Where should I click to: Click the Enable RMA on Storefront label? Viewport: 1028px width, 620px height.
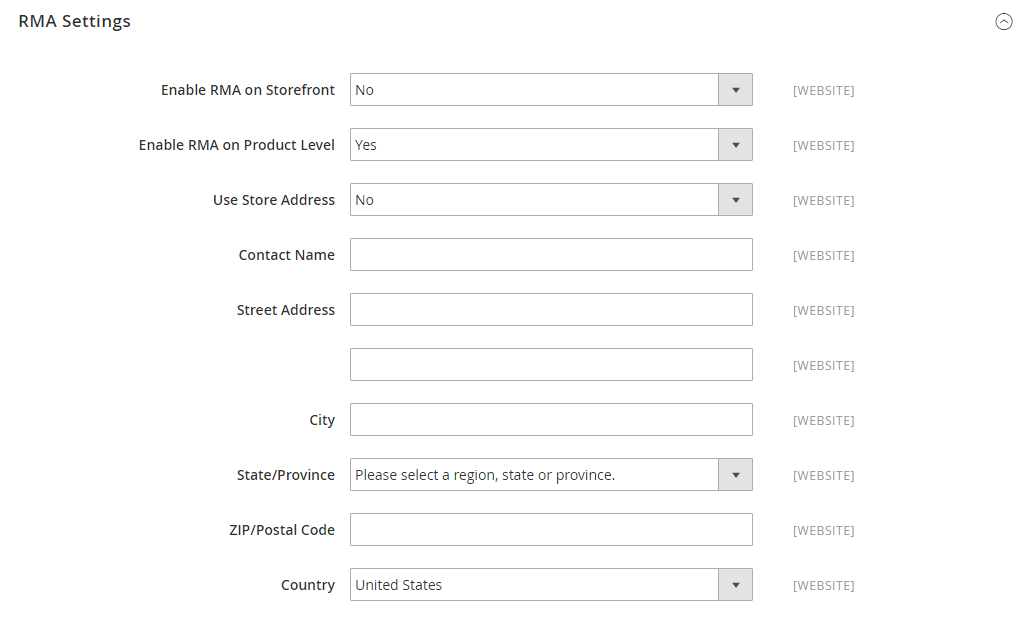pos(248,89)
